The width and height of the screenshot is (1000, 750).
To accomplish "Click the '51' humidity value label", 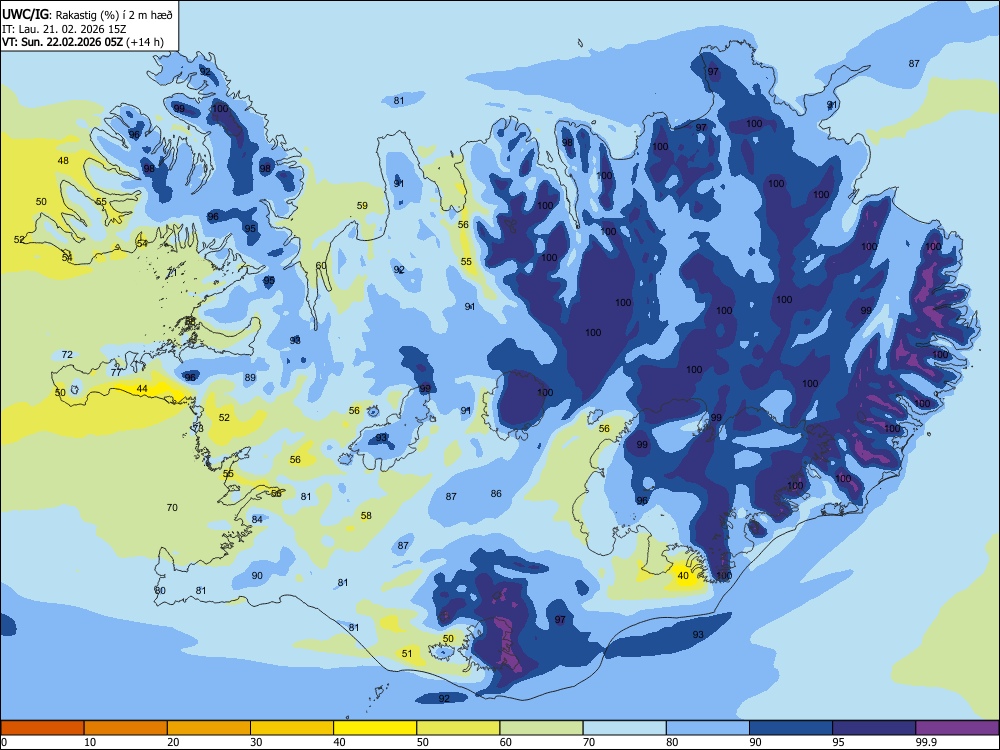I will [x=407, y=653].
